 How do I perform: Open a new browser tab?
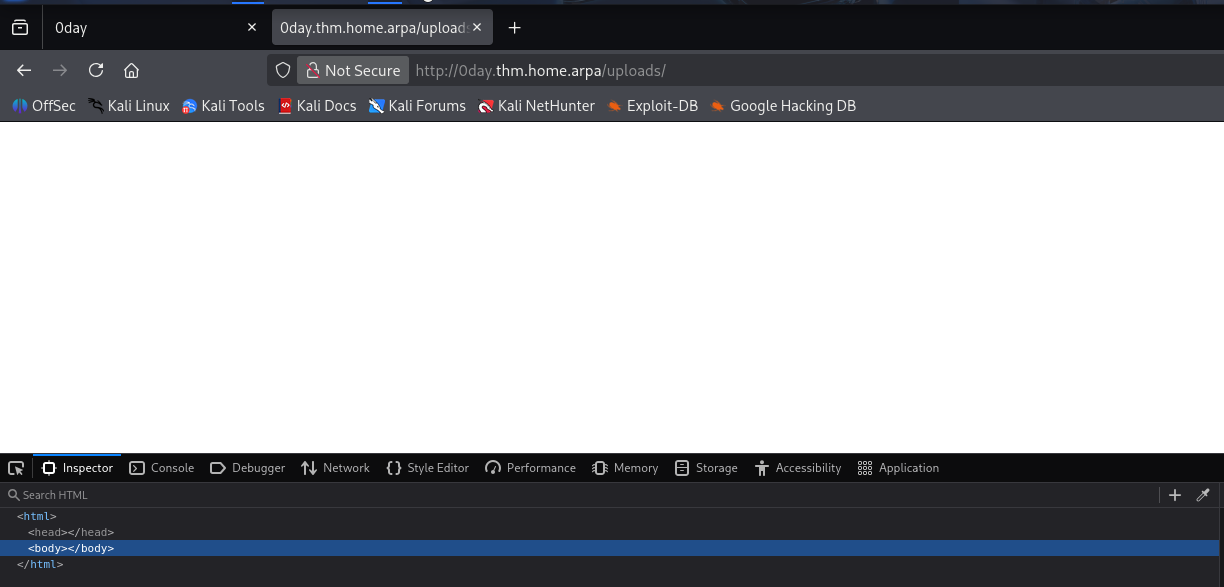[514, 28]
